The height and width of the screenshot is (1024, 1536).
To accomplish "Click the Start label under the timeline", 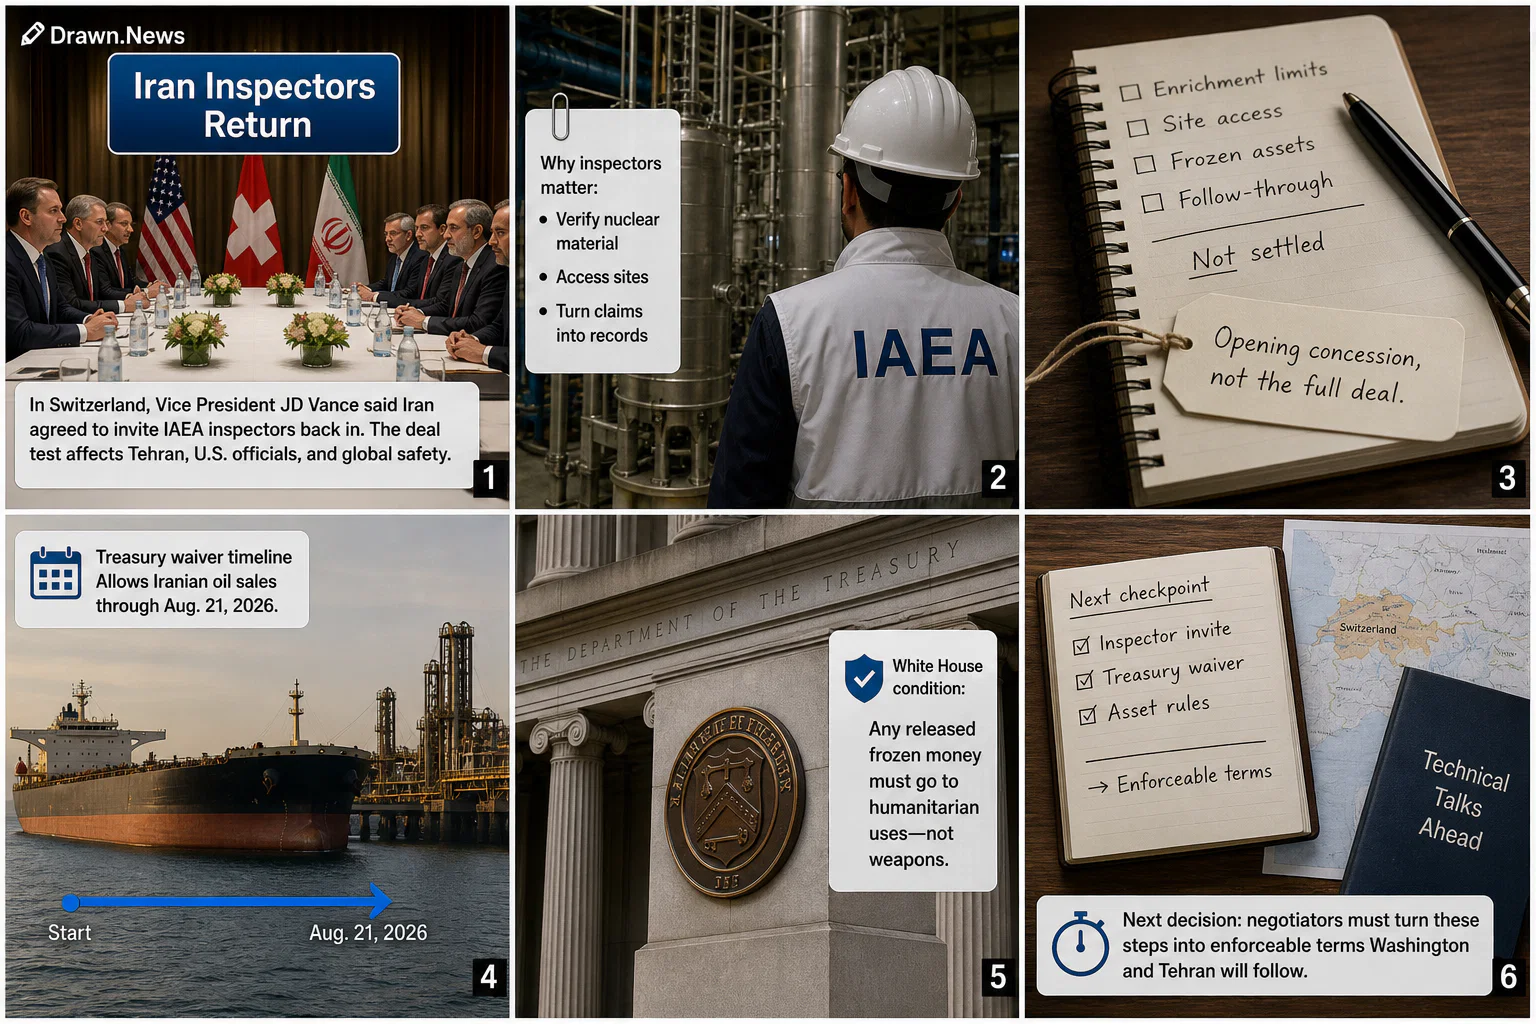I will pos(69,933).
